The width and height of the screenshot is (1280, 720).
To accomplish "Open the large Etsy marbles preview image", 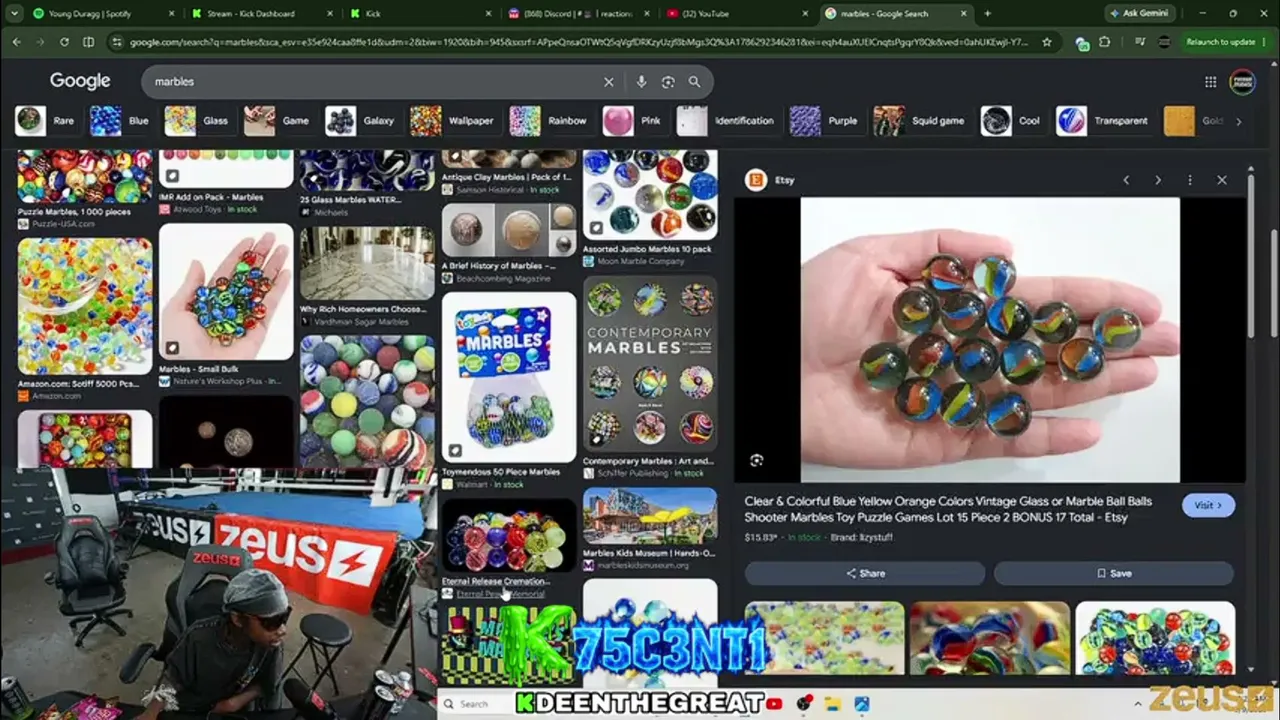I will pyautogui.click(x=990, y=340).
